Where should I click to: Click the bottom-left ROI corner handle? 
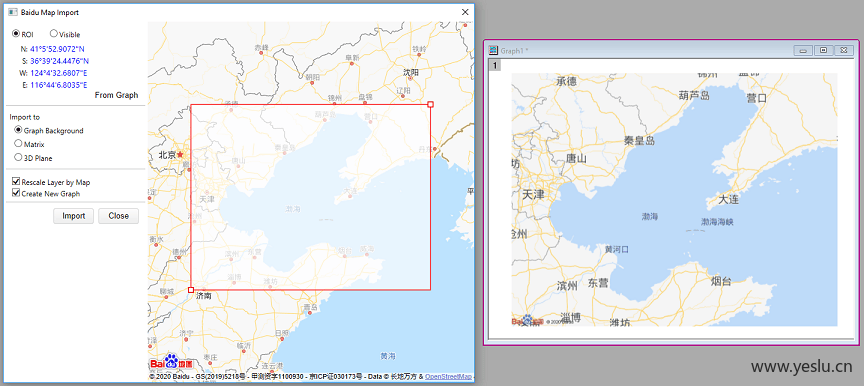click(191, 290)
